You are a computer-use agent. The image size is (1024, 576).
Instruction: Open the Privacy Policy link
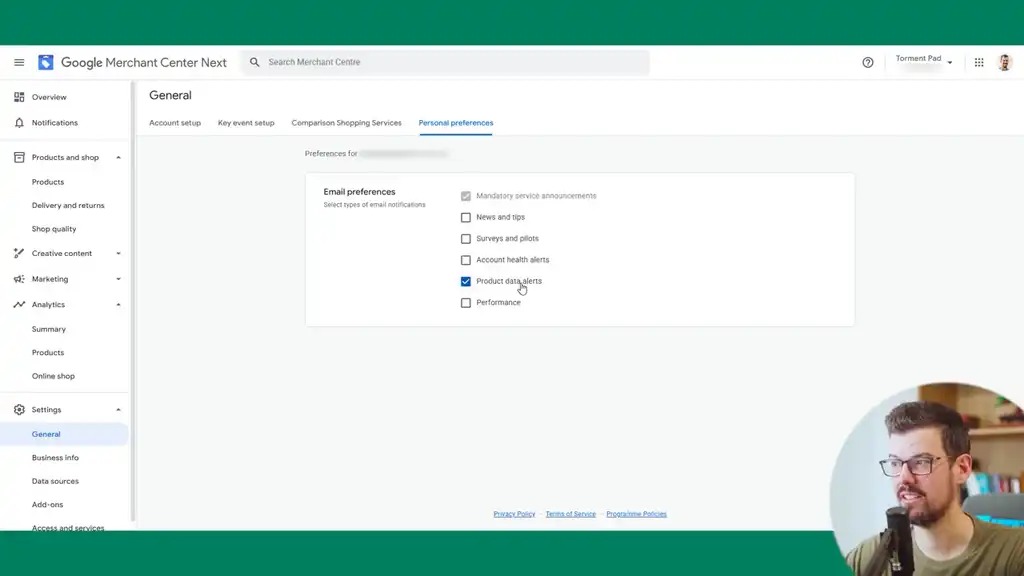coord(513,513)
